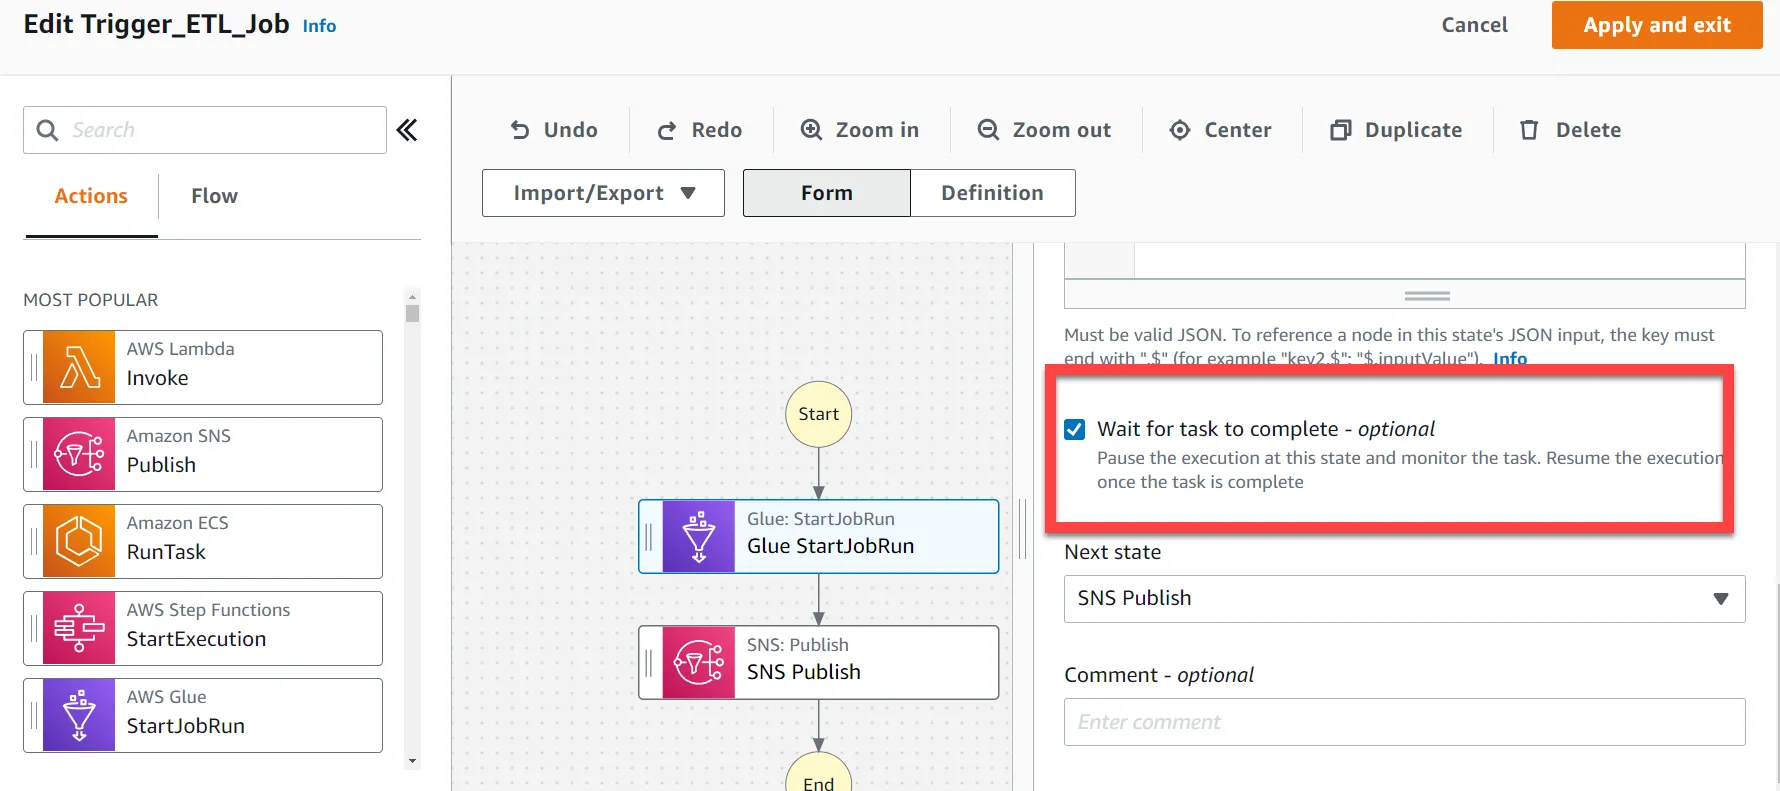
Task: Click the Amazon ECS RunTask icon
Action: tap(79, 541)
